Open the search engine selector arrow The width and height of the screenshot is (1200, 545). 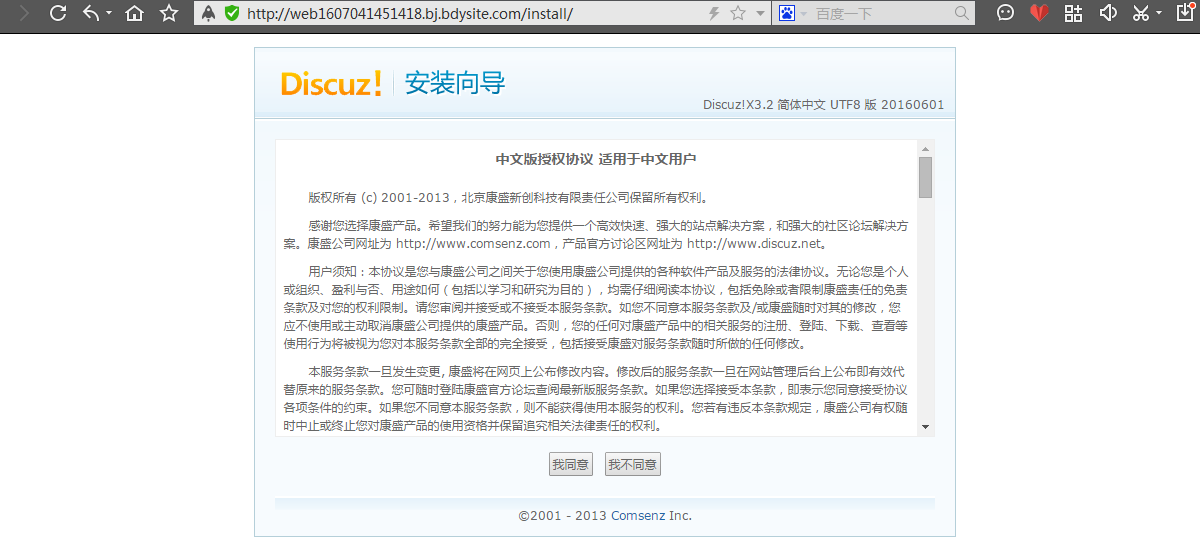tap(803, 14)
